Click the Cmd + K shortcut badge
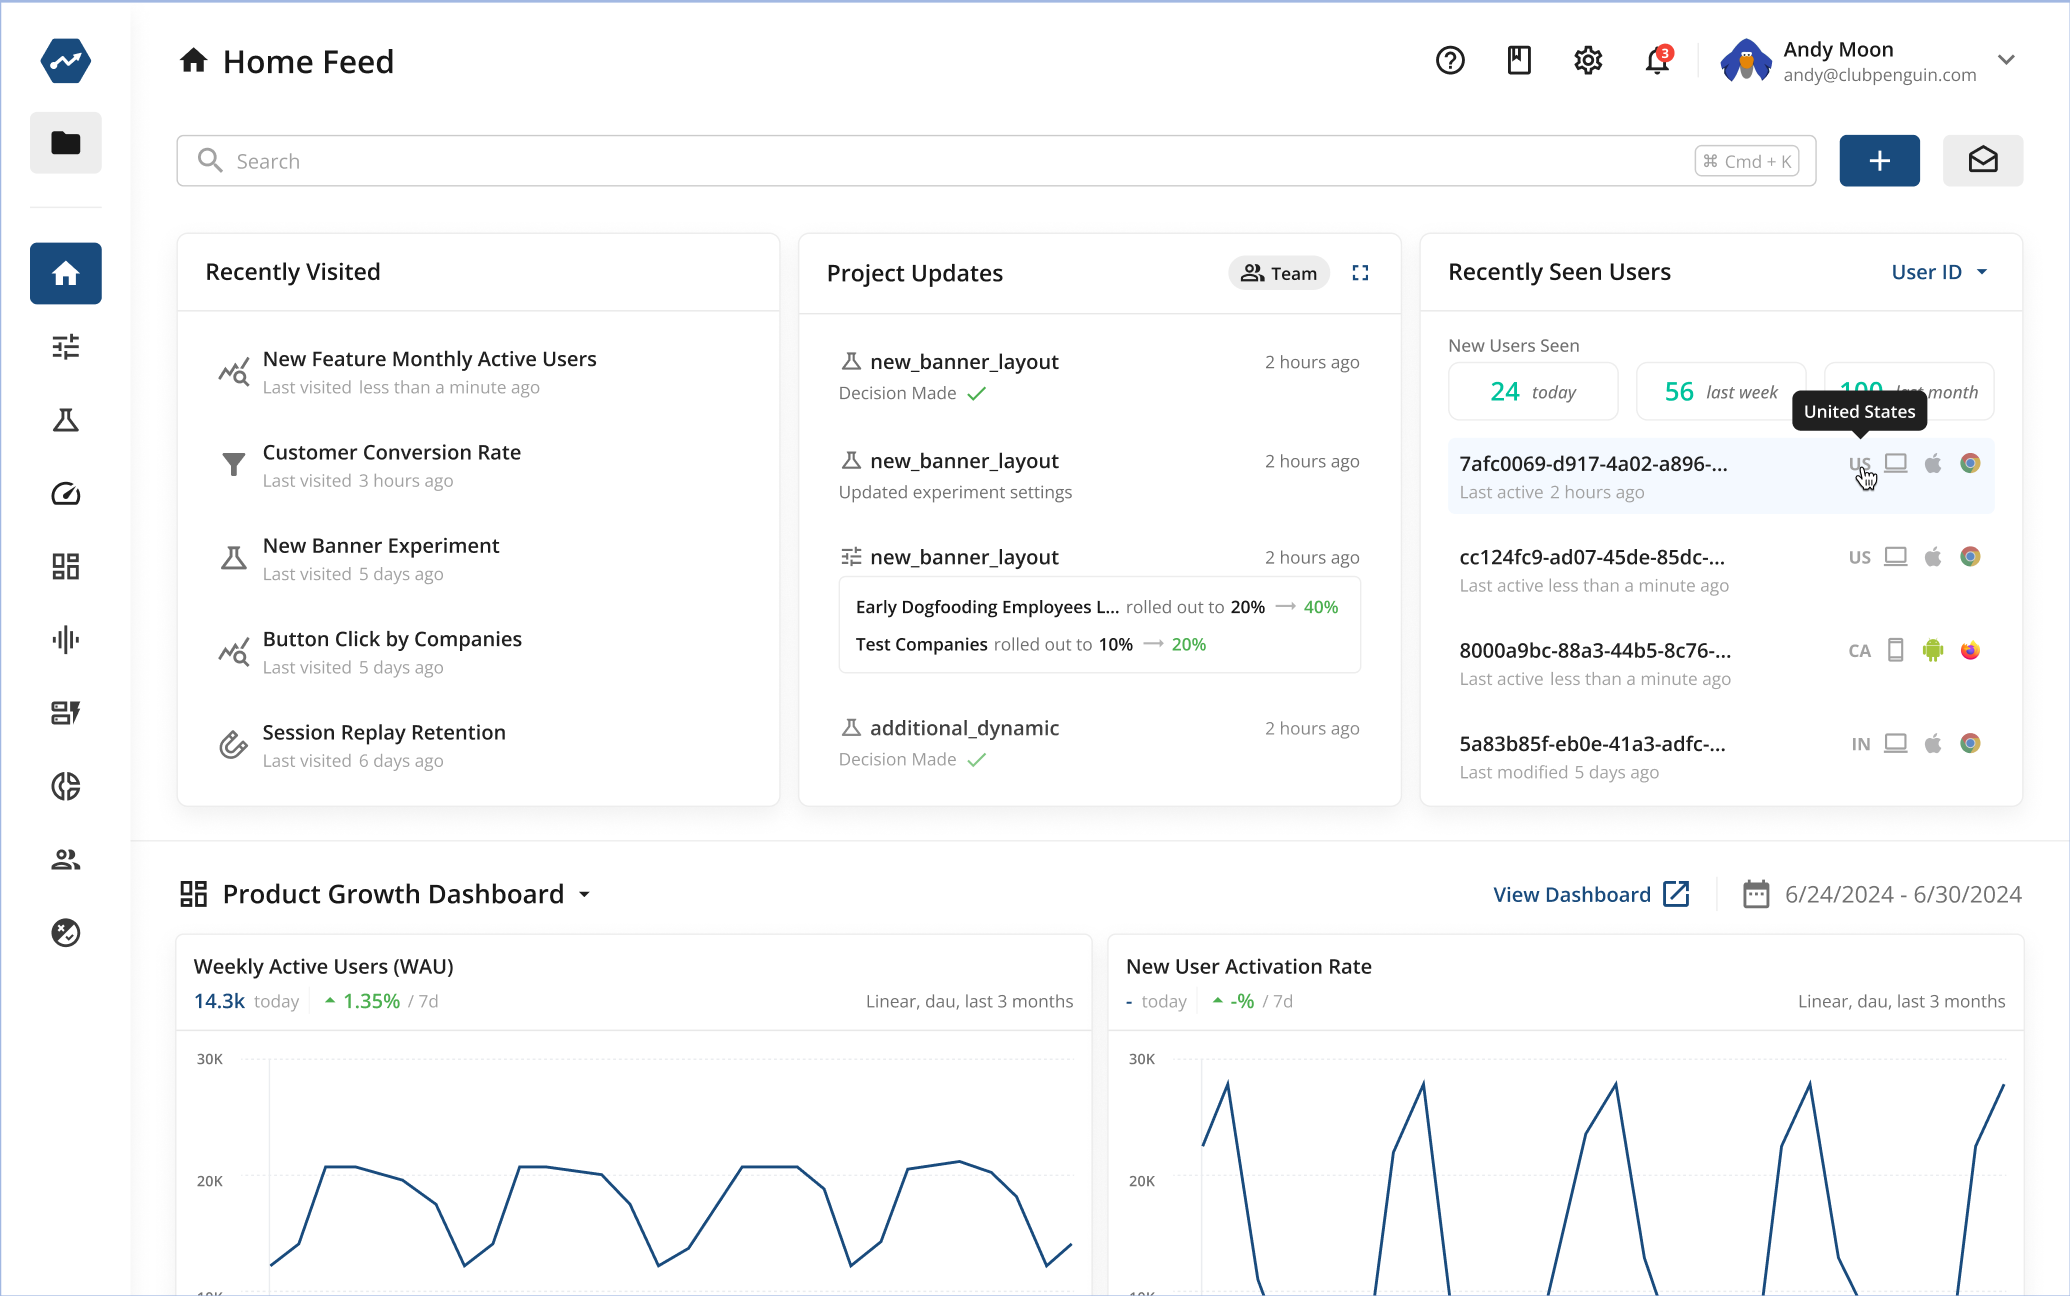This screenshot has width=2070, height=1296. click(1747, 161)
